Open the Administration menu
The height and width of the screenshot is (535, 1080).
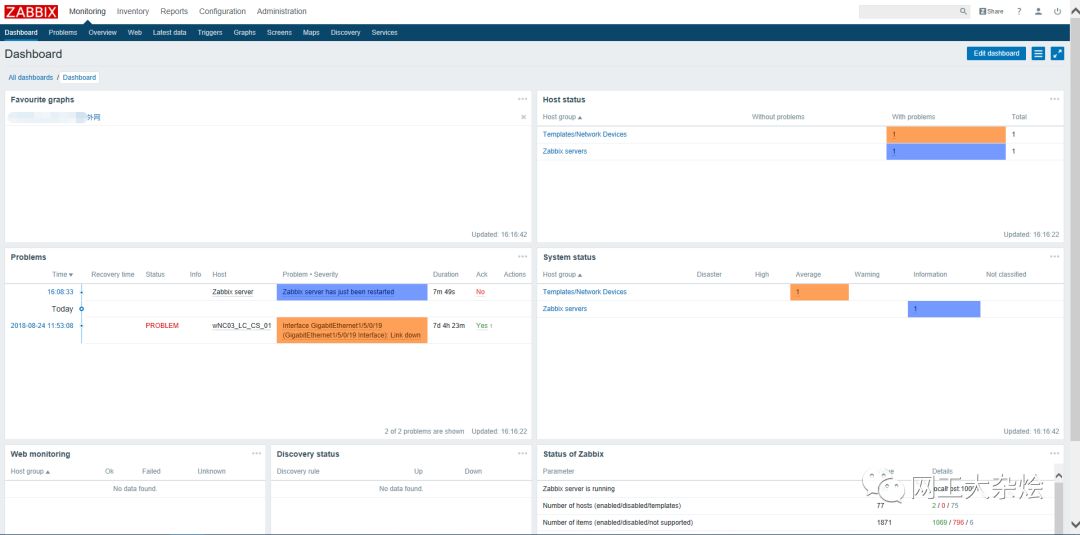(x=282, y=12)
